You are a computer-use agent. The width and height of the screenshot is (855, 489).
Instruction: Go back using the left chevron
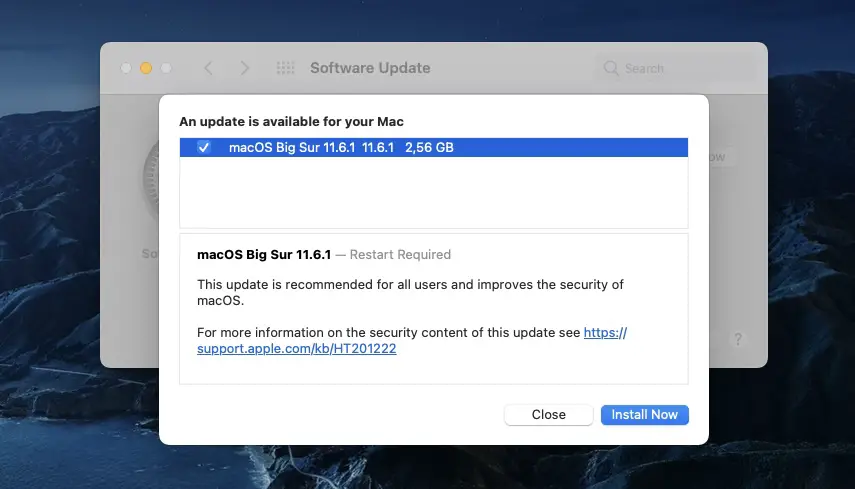208,68
